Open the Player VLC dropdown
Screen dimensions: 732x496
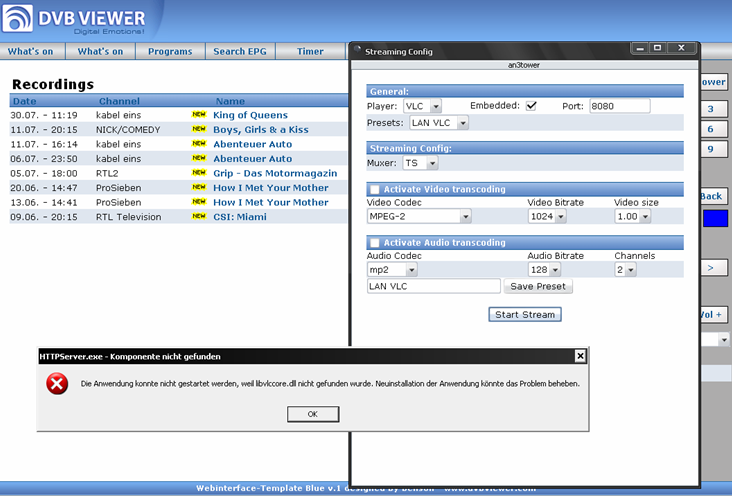[422, 106]
